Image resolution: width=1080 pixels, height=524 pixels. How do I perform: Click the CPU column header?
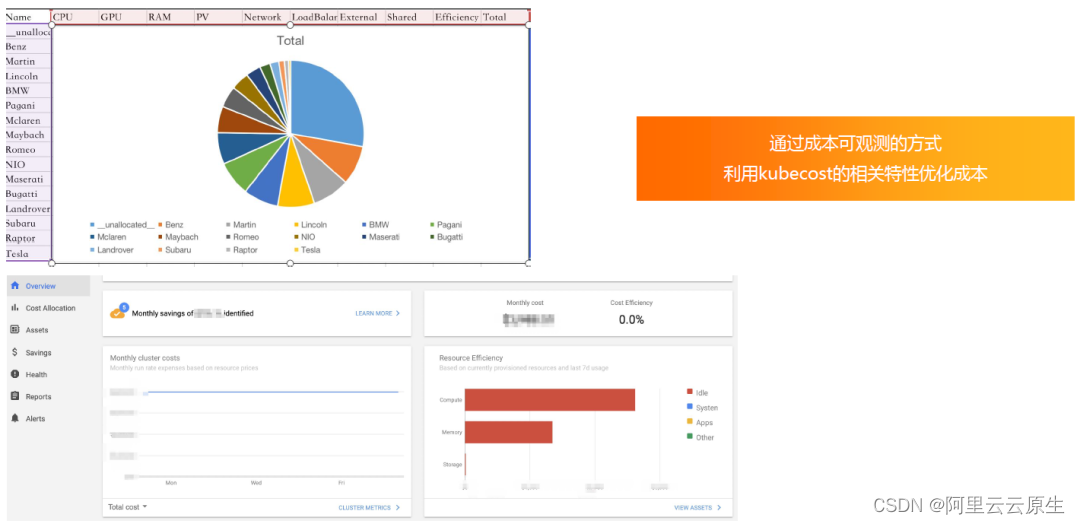click(75, 17)
